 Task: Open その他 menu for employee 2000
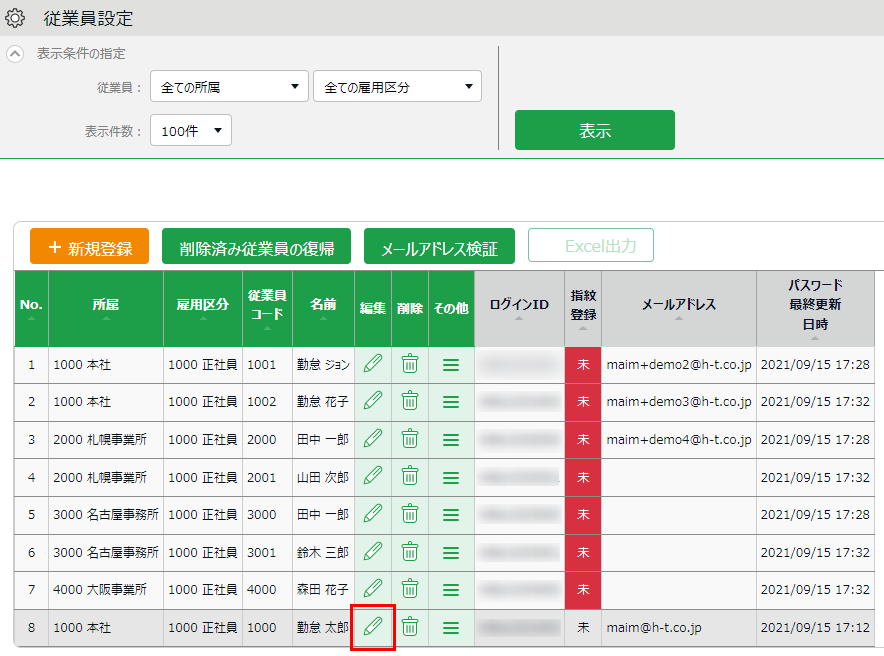(x=450, y=440)
